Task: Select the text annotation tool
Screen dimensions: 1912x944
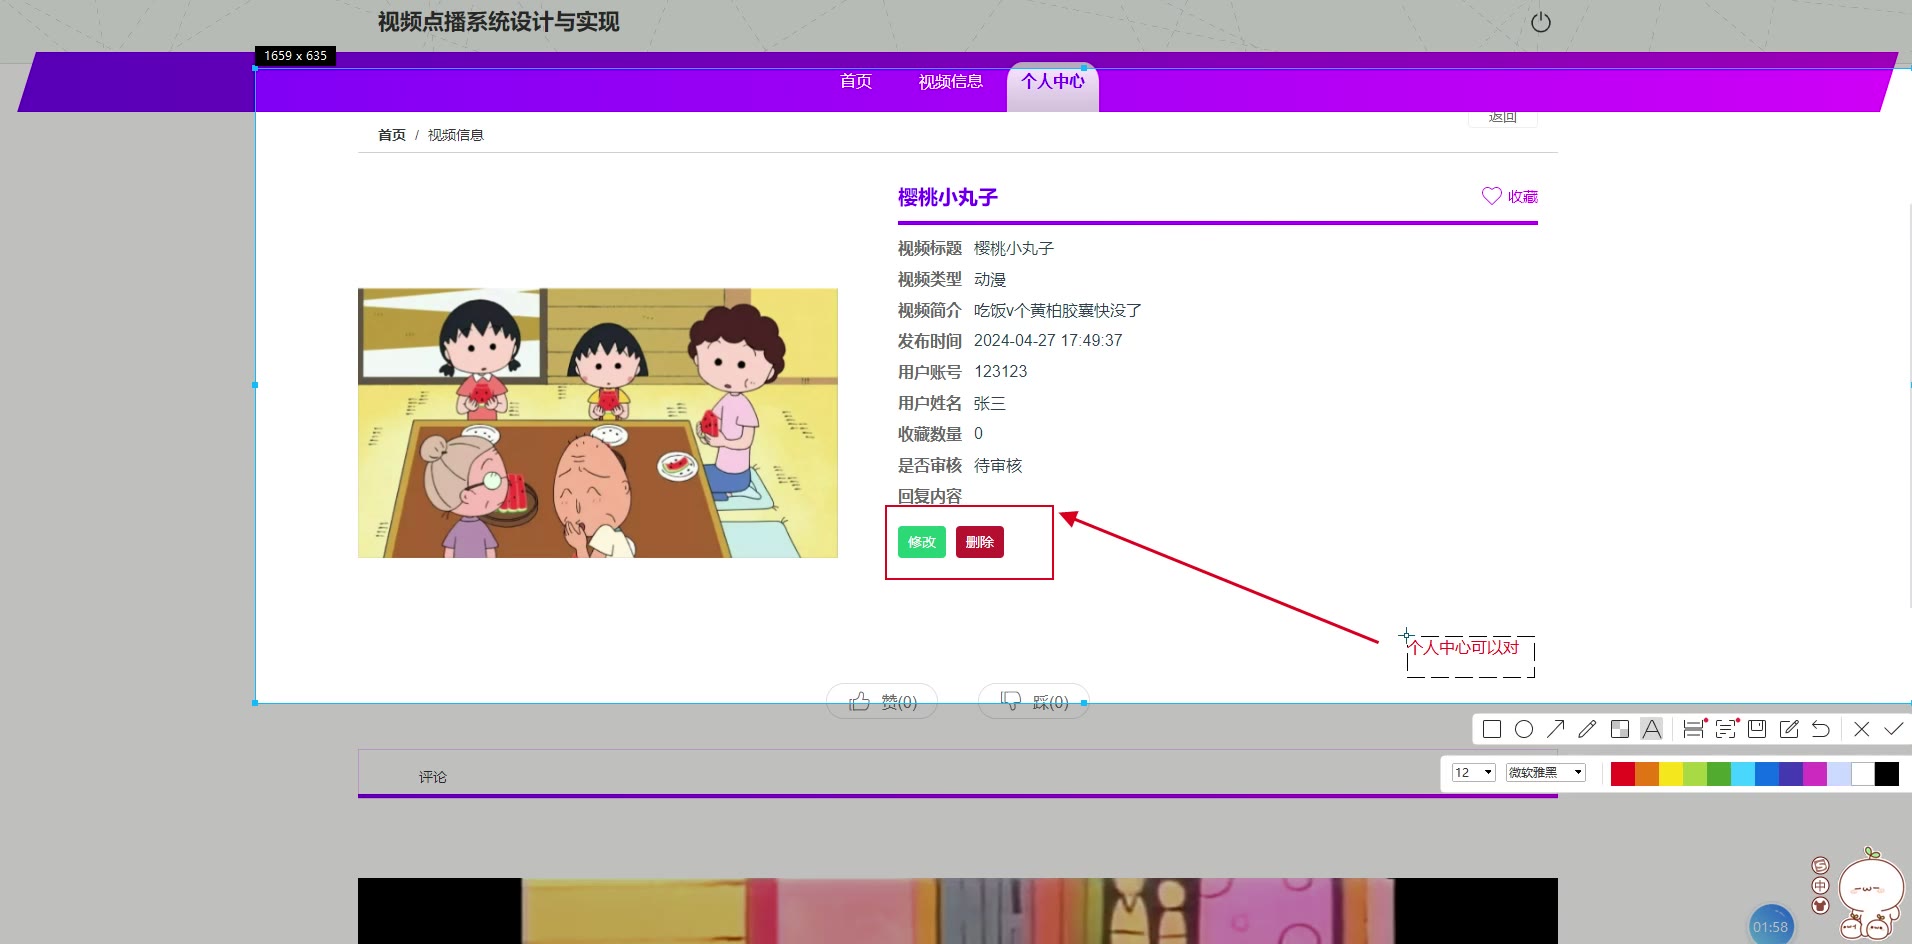Action: [x=1652, y=729]
